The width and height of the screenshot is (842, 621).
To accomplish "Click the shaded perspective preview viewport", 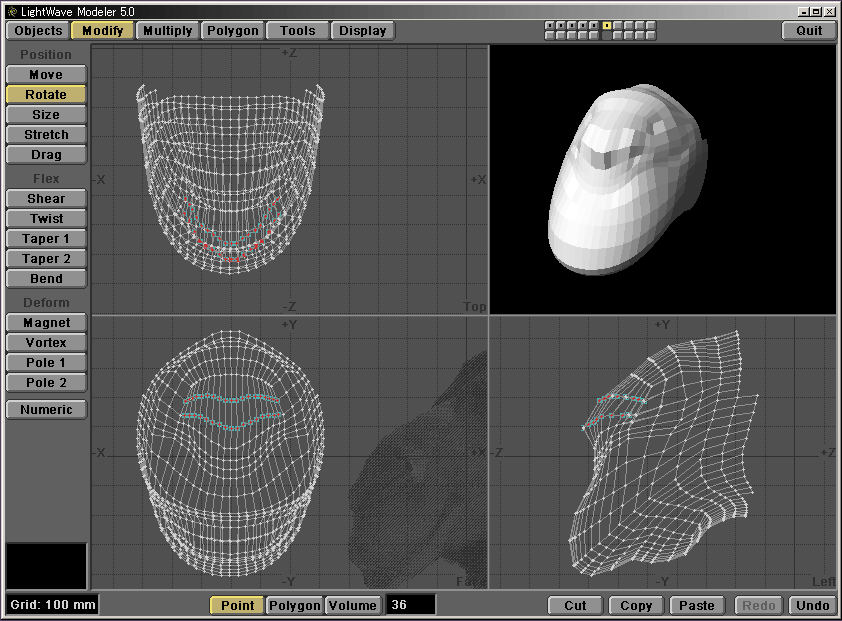I will [x=662, y=180].
